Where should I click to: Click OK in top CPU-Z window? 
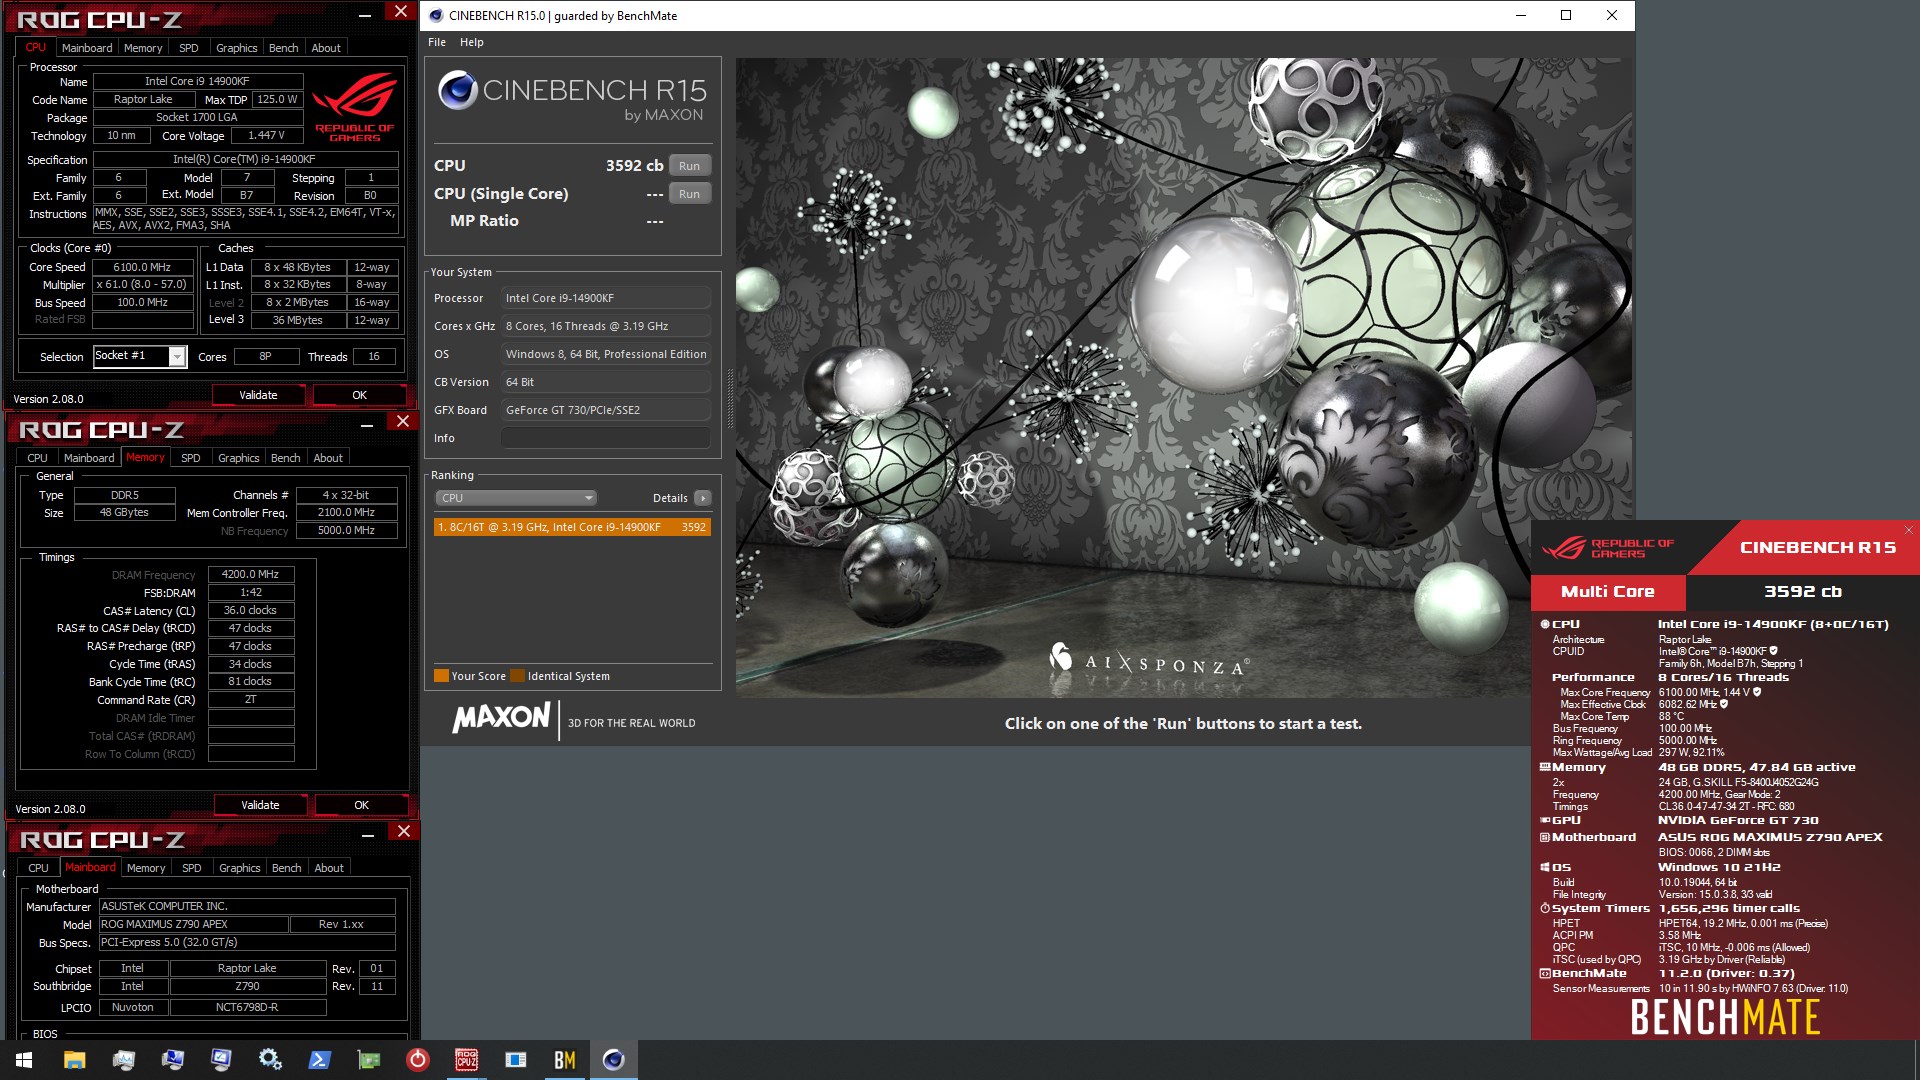360,395
